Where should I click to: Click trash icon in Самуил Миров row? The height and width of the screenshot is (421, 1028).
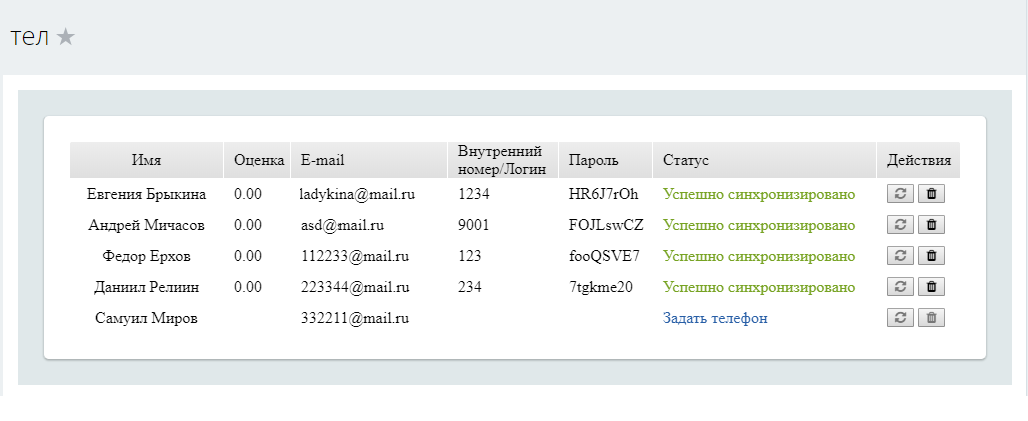pyautogui.click(x=931, y=318)
